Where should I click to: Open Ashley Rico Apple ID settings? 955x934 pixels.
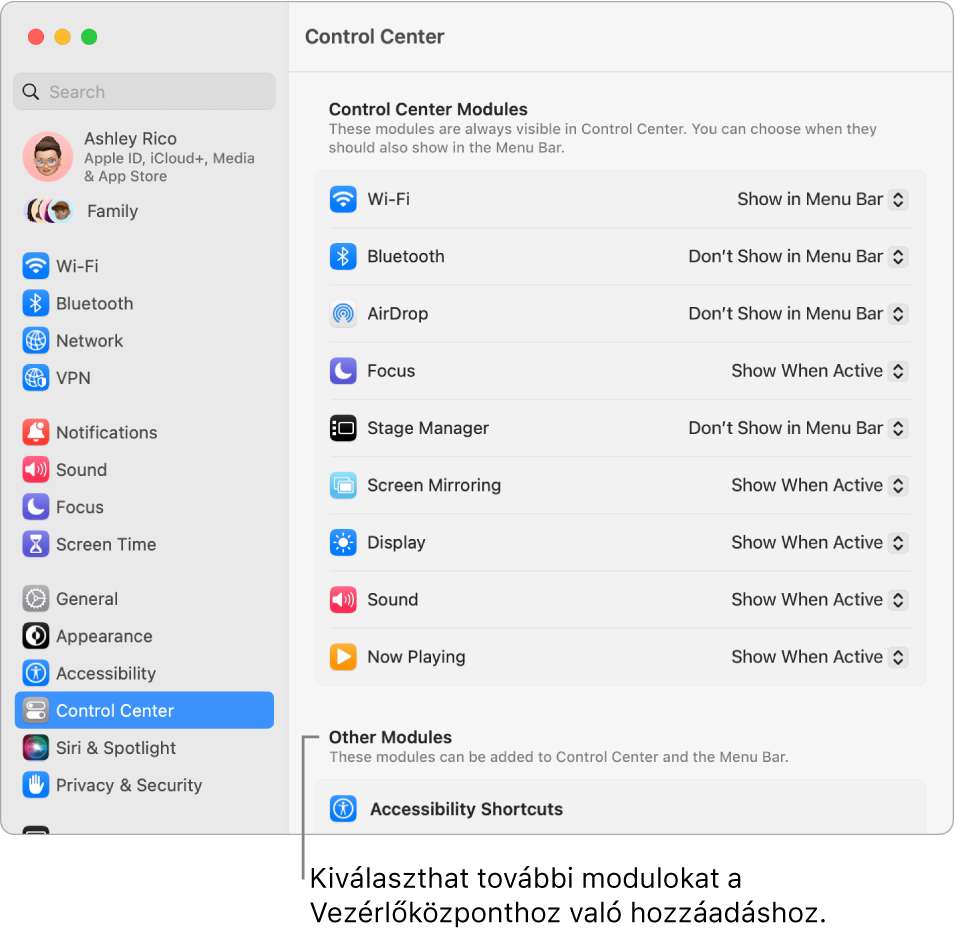(x=144, y=156)
